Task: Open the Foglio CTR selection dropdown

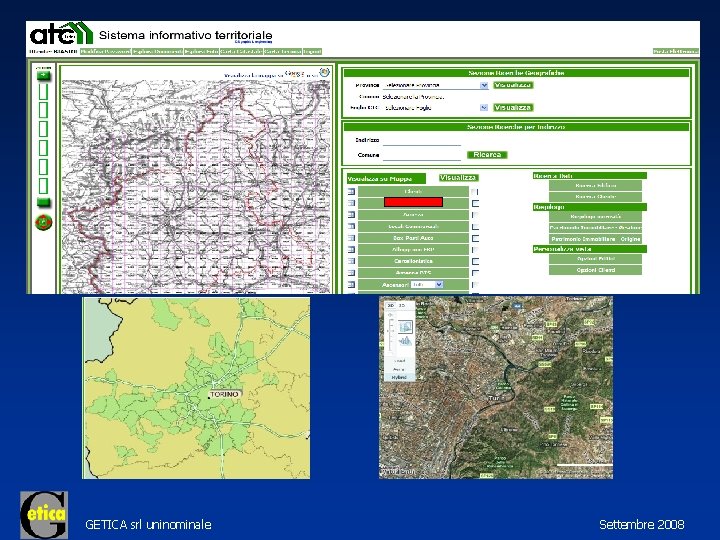Action: tap(435, 108)
